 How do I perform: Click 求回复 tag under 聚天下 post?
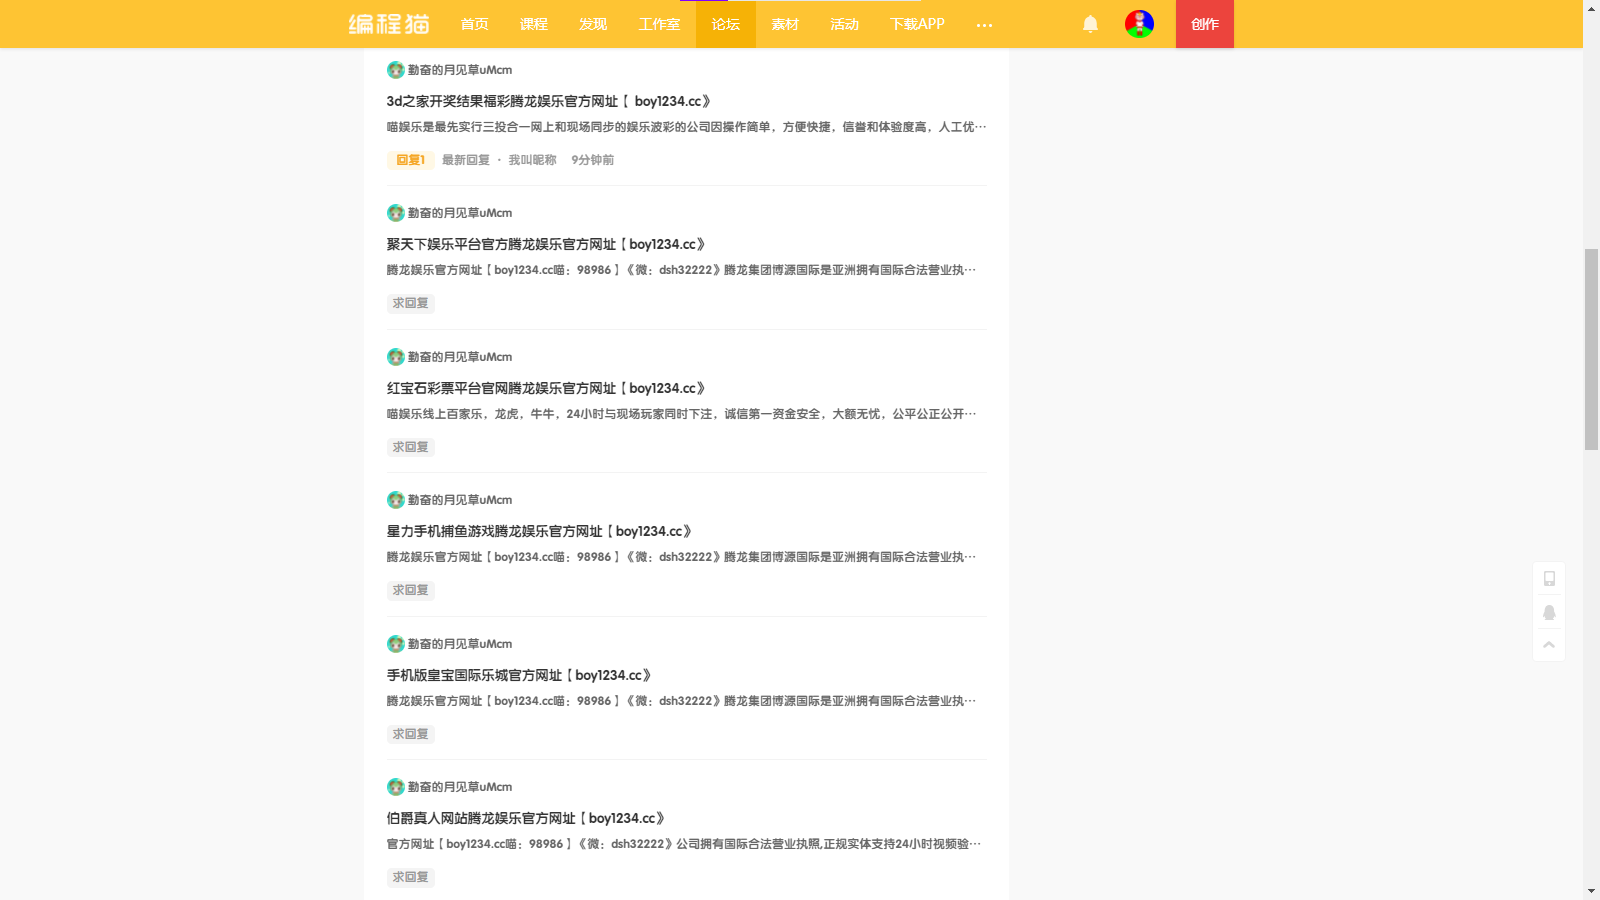click(410, 303)
